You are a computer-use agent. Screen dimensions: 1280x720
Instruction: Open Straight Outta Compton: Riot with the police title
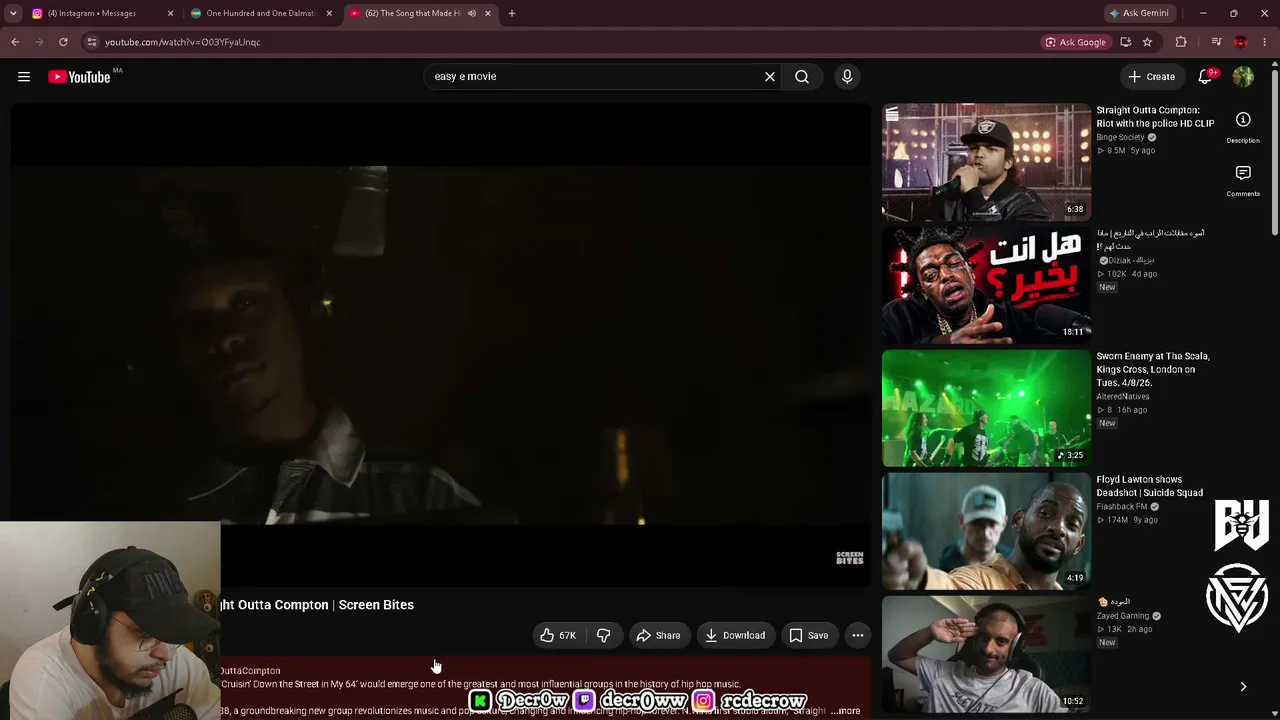(1155, 117)
